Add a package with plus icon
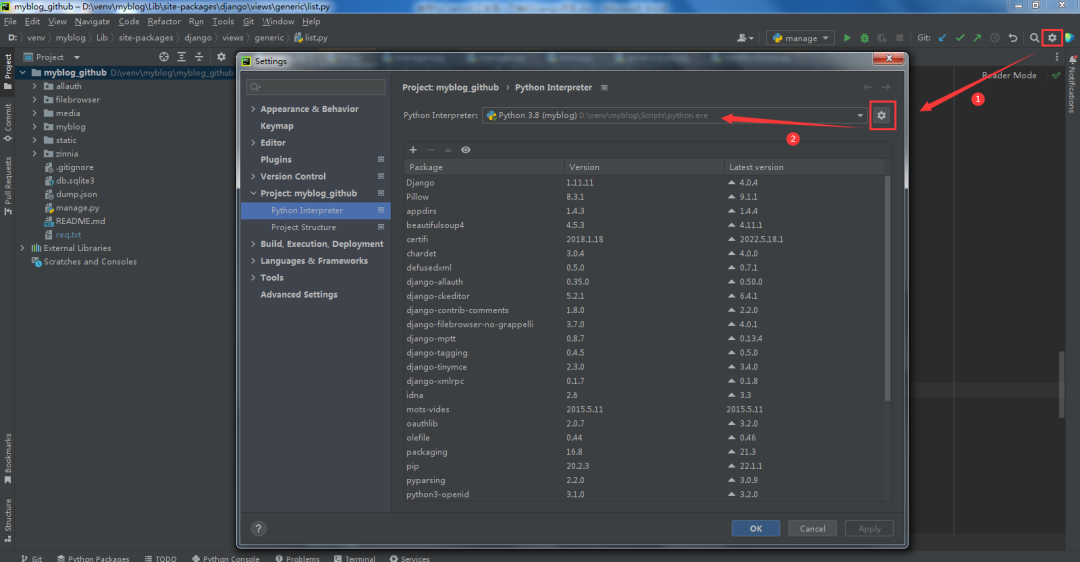This screenshot has width=1080, height=562. (413, 149)
